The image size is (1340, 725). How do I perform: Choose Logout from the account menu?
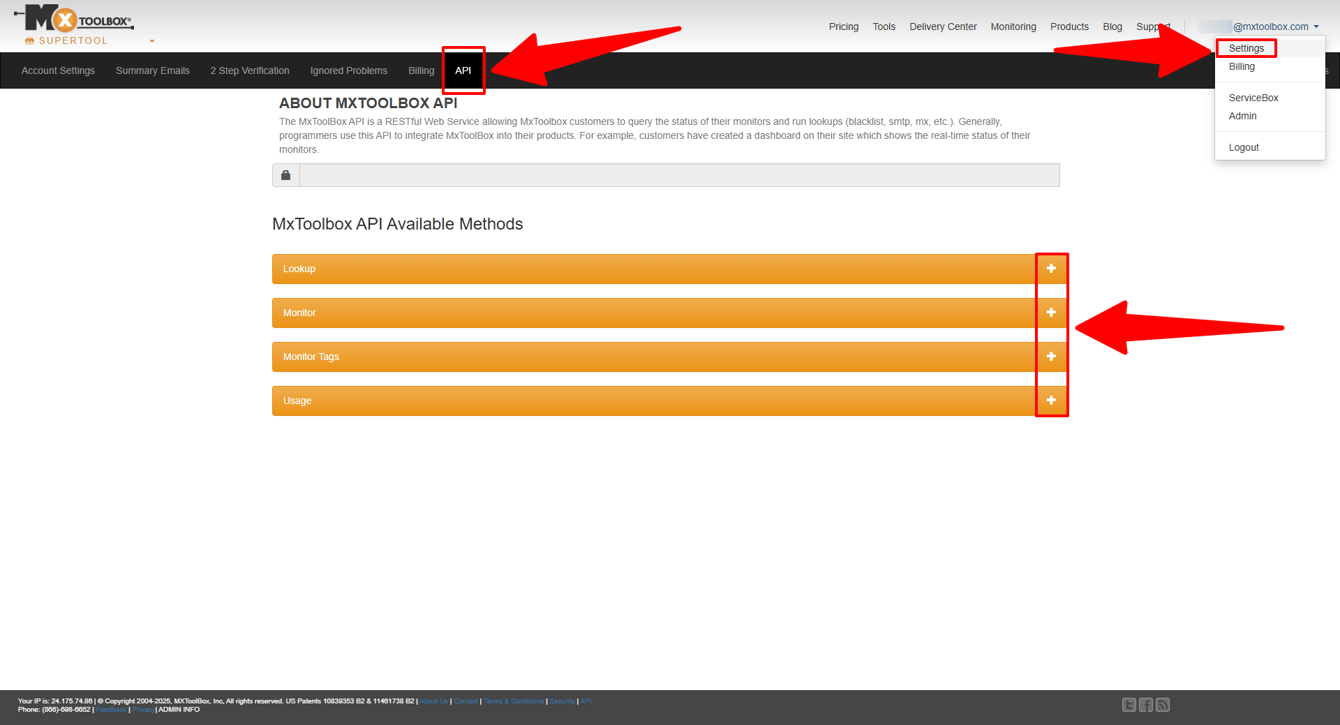click(x=1243, y=147)
